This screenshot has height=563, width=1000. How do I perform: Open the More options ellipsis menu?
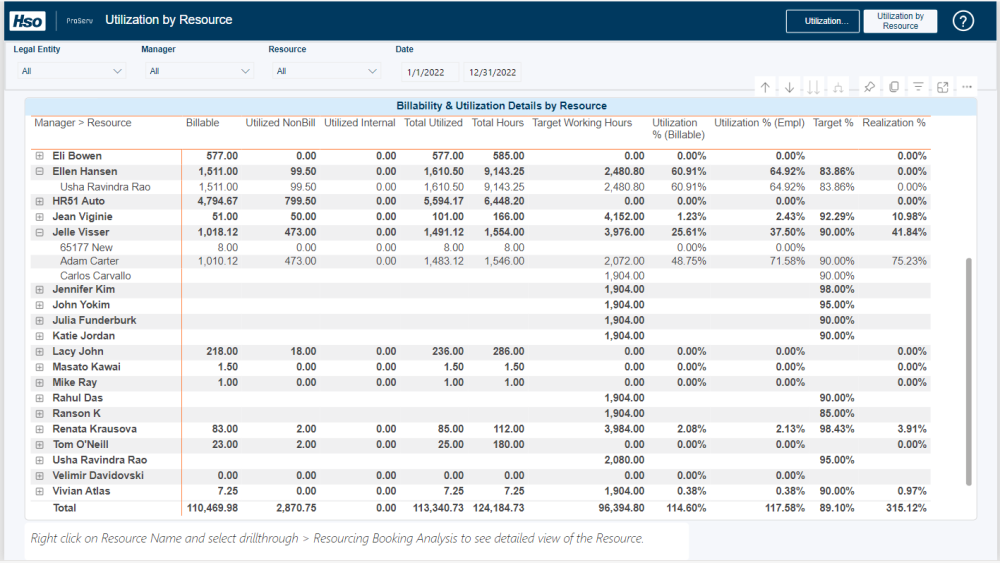966,88
